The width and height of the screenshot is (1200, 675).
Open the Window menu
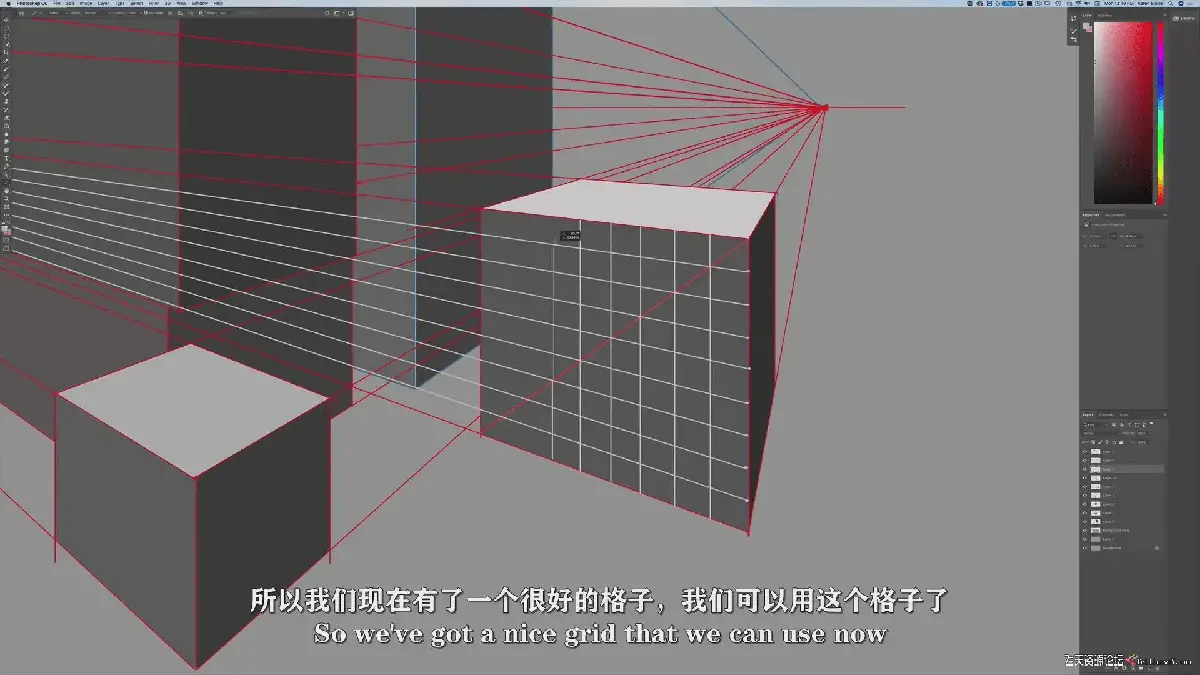[x=200, y=4]
